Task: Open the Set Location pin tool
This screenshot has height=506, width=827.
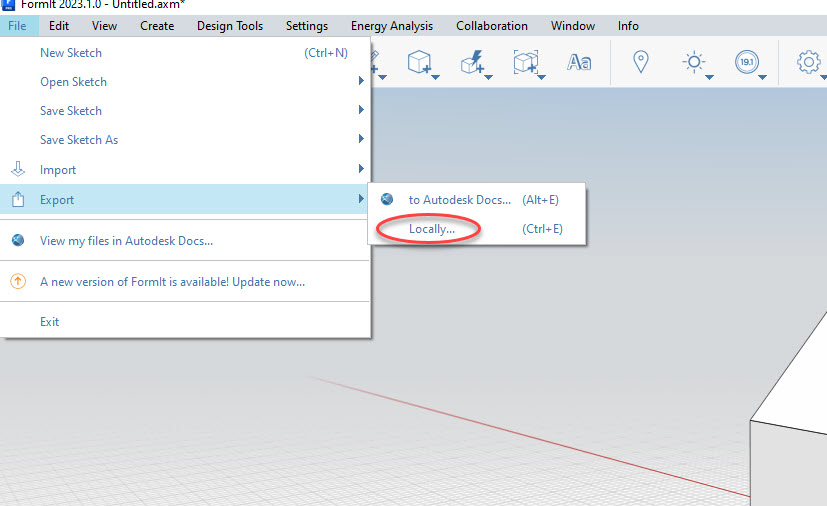Action: pos(641,62)
